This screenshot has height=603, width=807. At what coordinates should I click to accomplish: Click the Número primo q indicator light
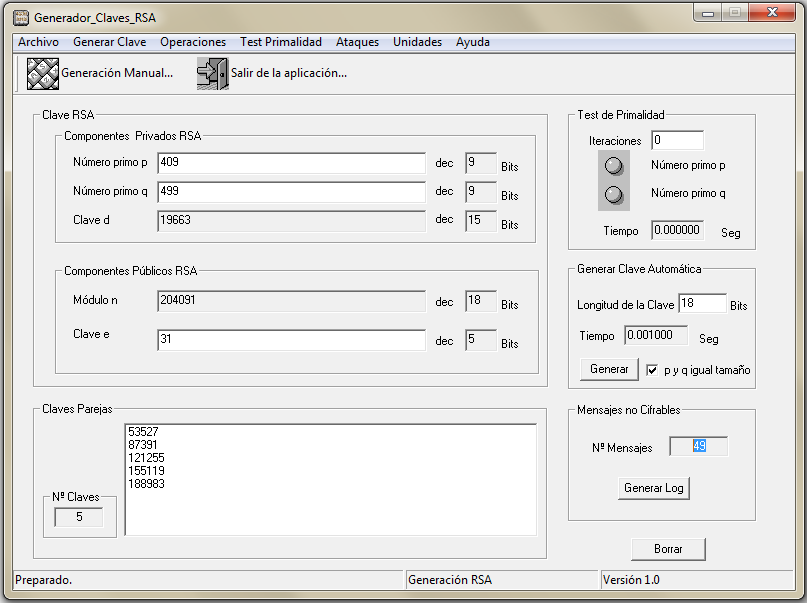click(x=614, y=194)
